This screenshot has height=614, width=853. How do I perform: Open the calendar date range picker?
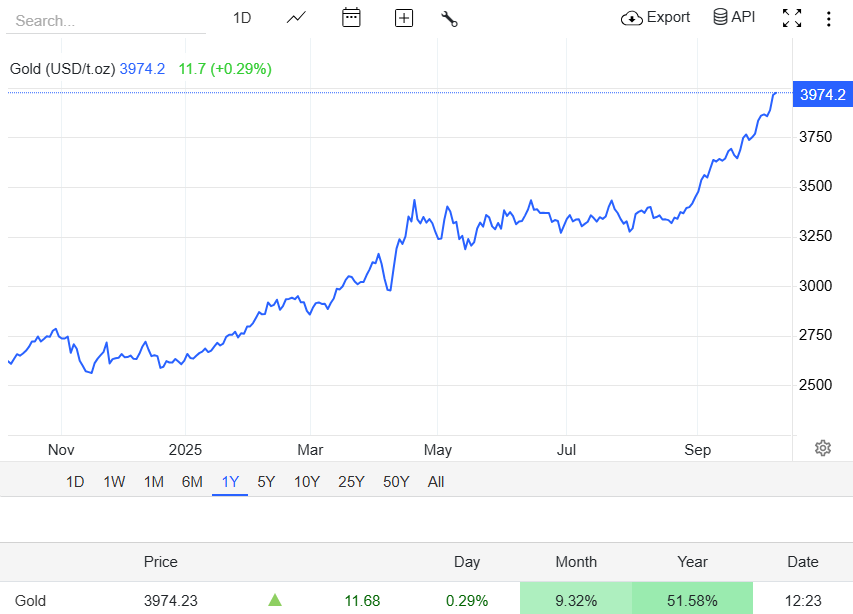[351, 18]
